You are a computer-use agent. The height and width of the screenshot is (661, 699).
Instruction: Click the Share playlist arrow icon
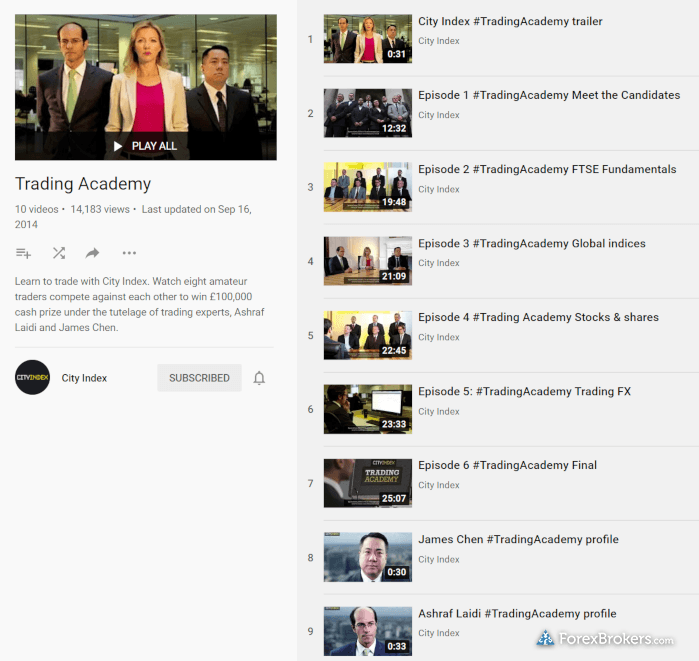[x=92, y=253]
